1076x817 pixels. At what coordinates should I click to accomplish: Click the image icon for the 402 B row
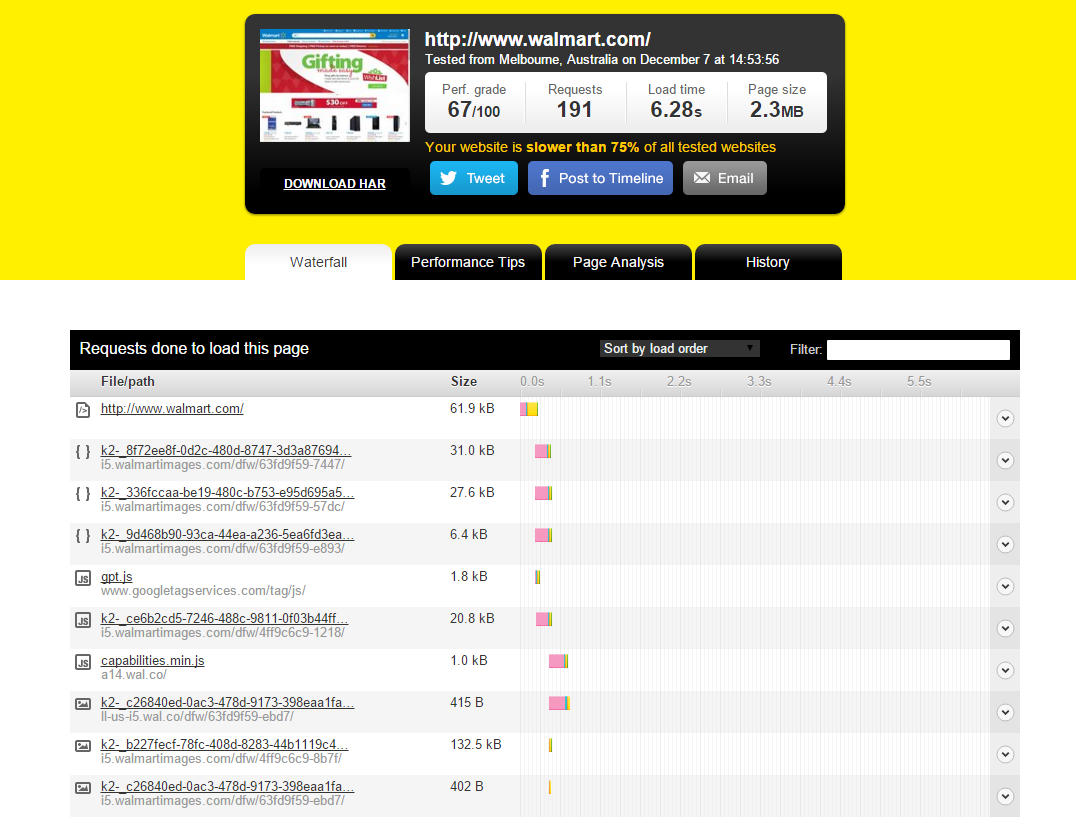[x=83, y=788]
